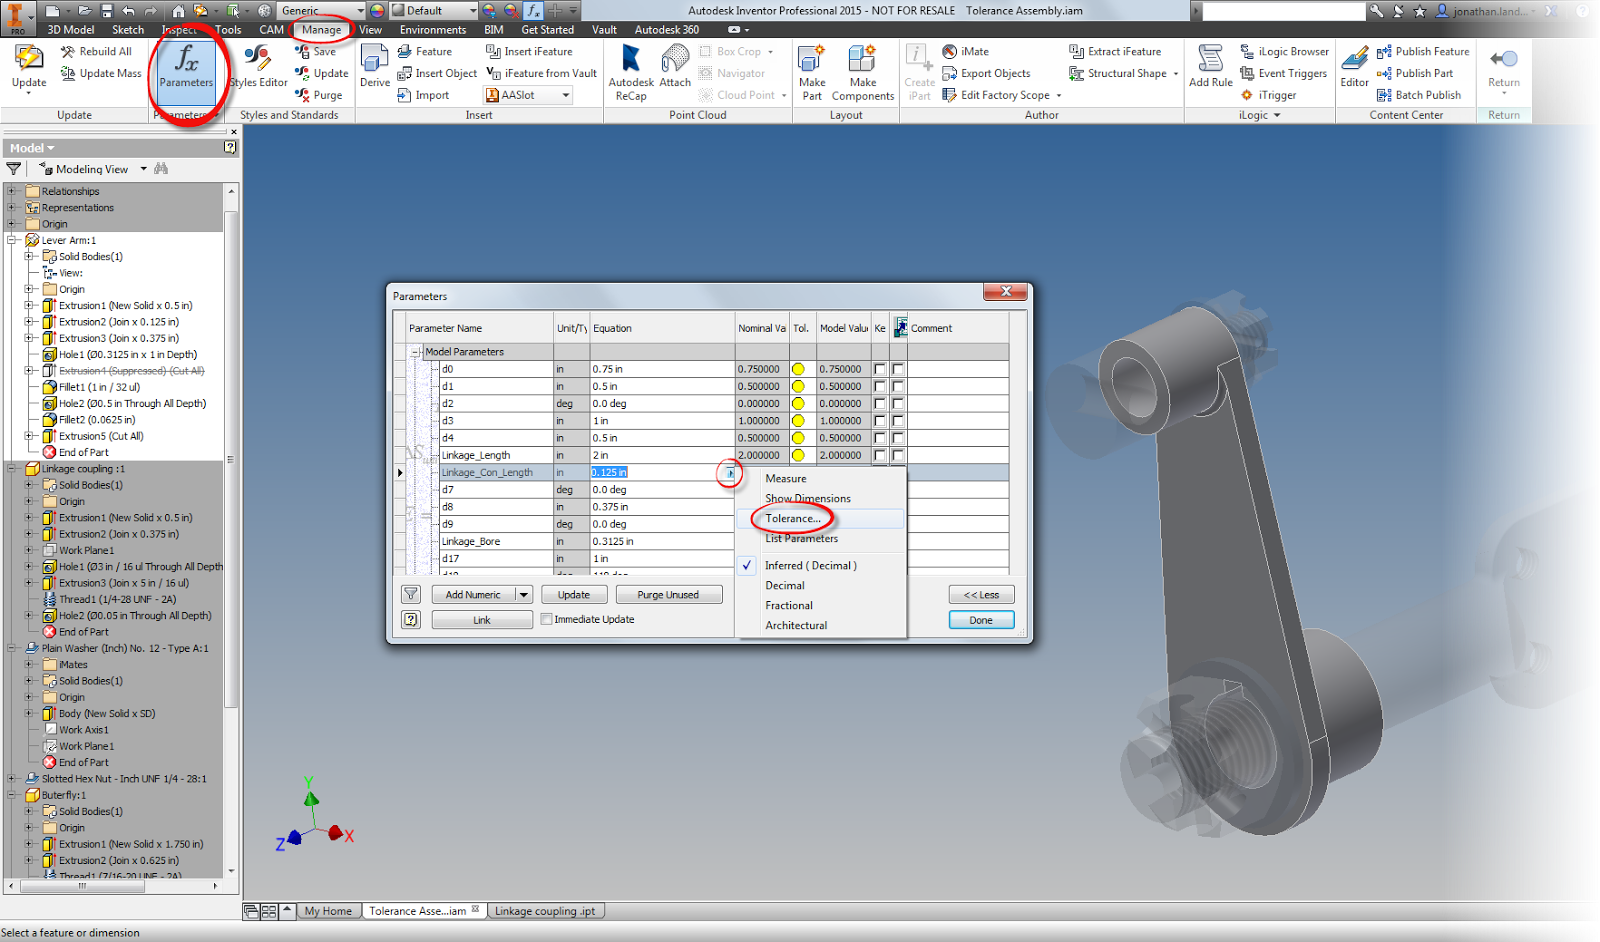Click Batch Publish

click(1419, 96)
